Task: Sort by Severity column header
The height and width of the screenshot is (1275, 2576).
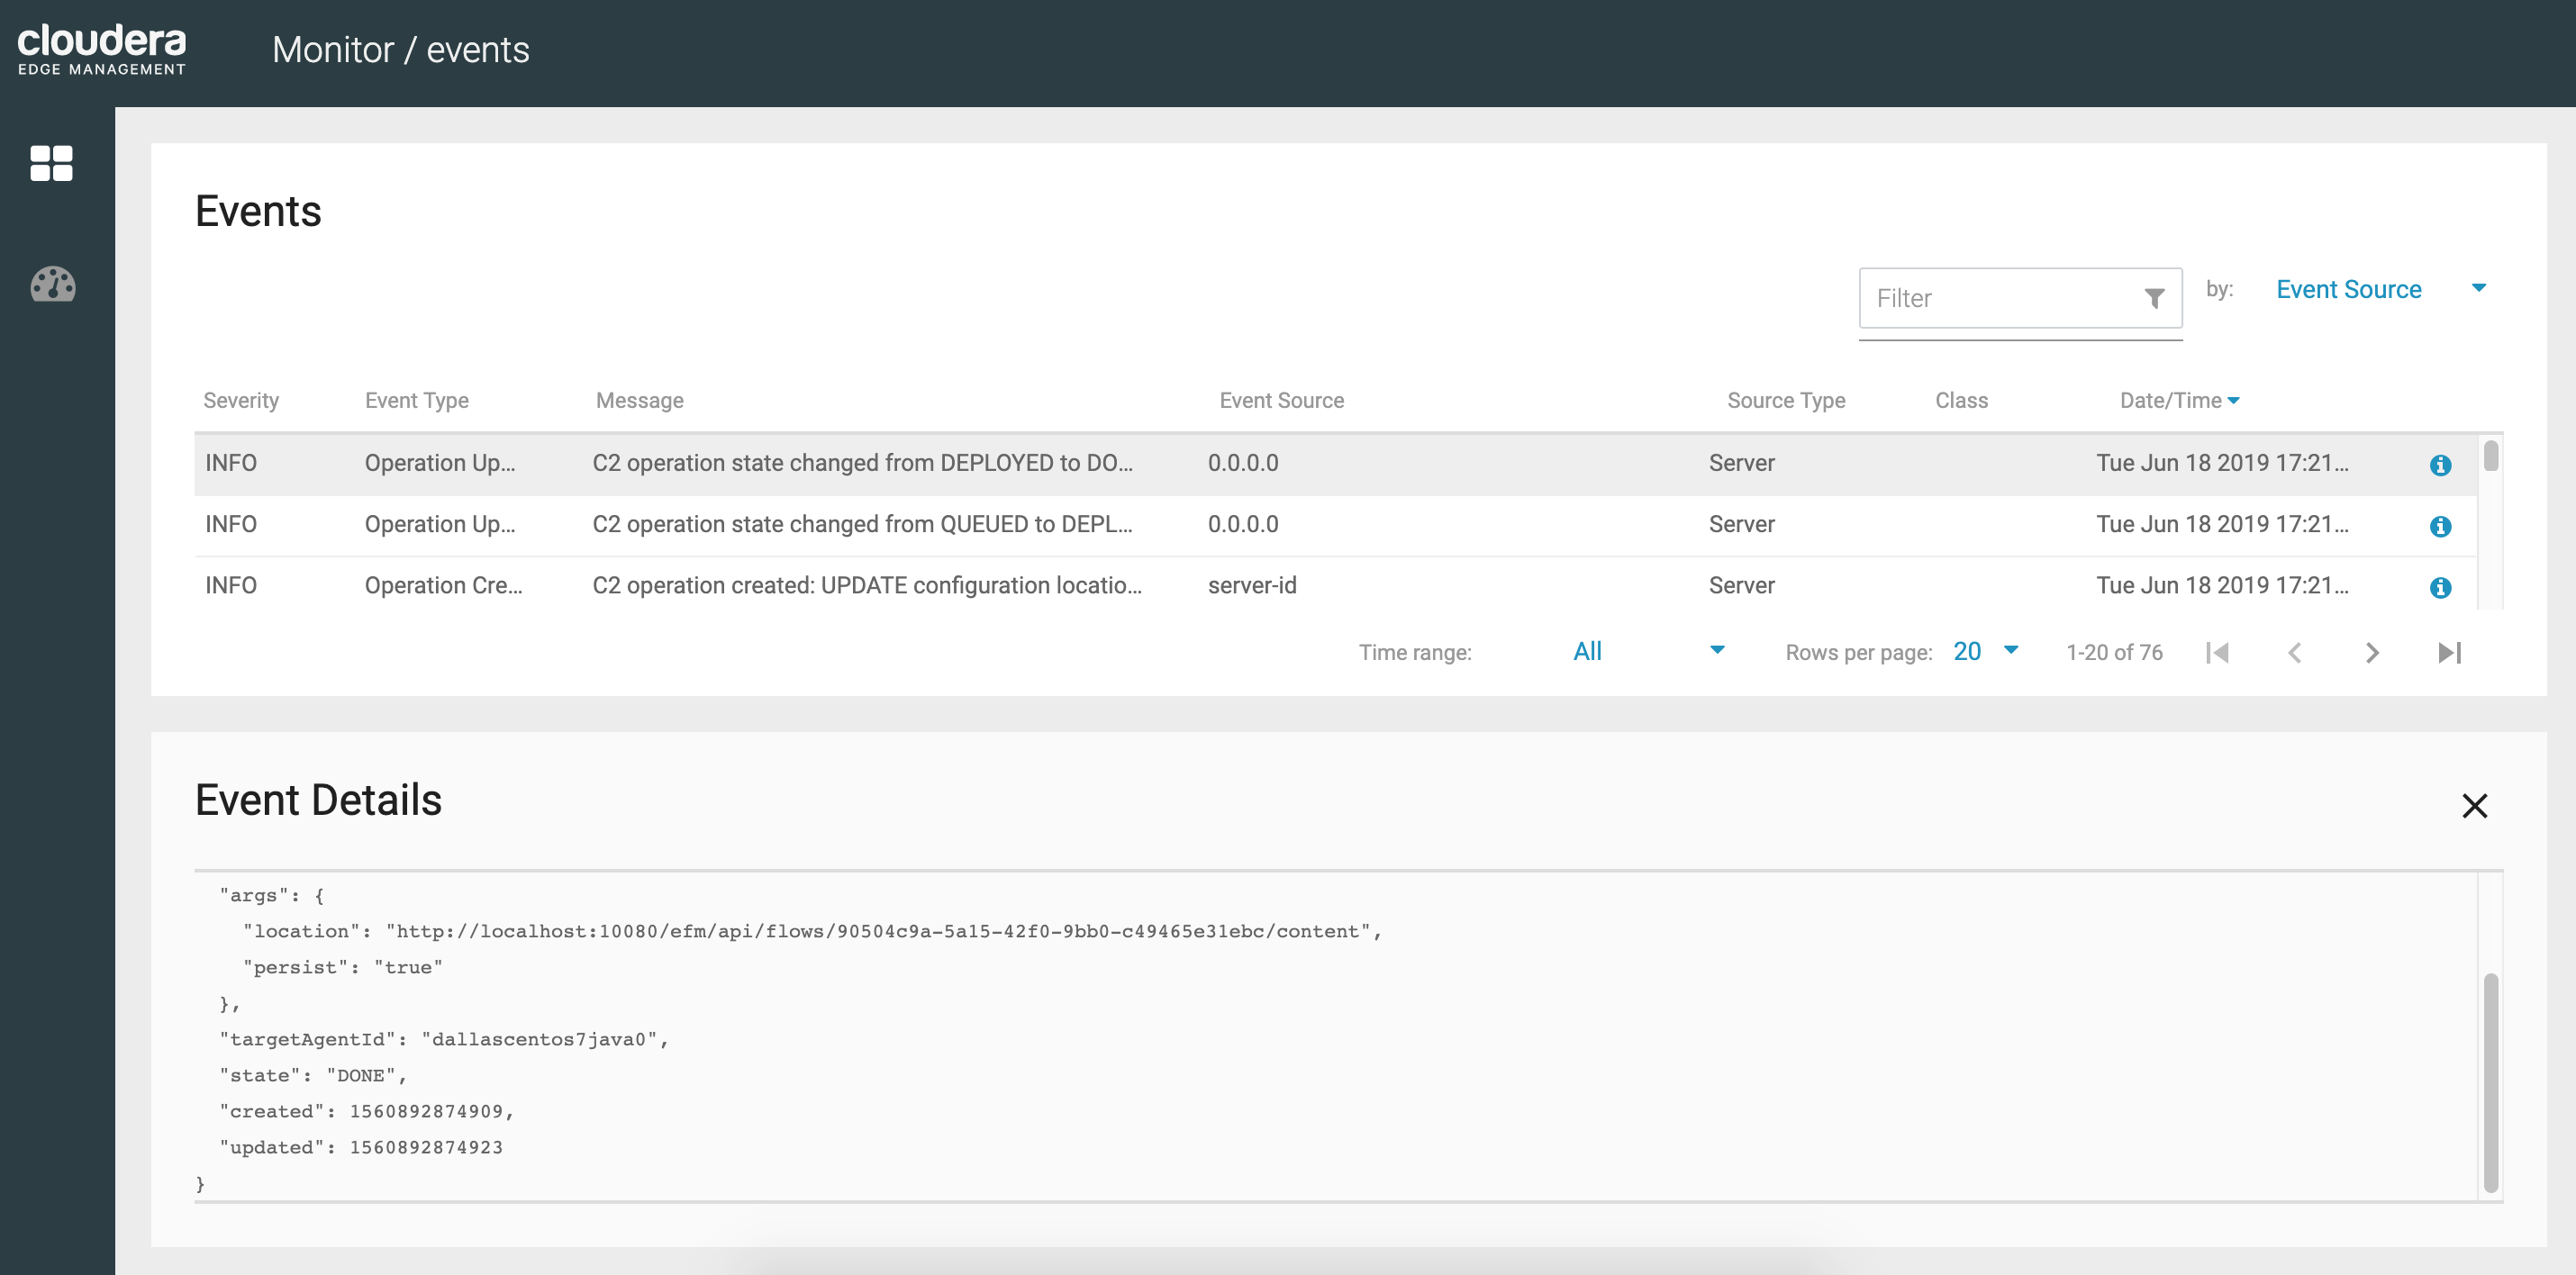Action: pyautogui.click(x=241, y=400)
